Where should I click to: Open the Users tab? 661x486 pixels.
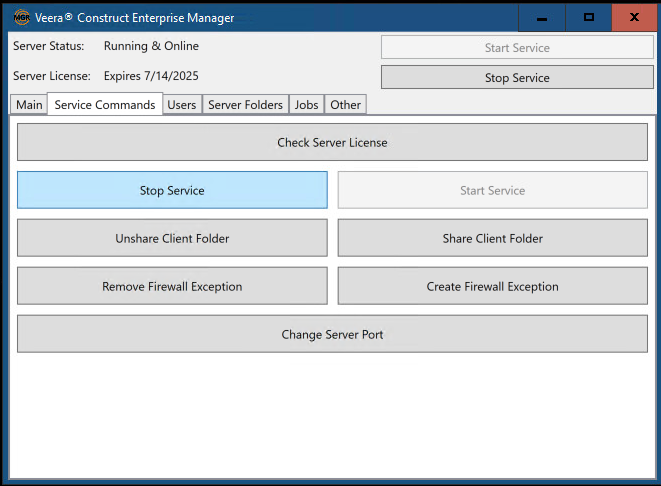tap(182, 105)
